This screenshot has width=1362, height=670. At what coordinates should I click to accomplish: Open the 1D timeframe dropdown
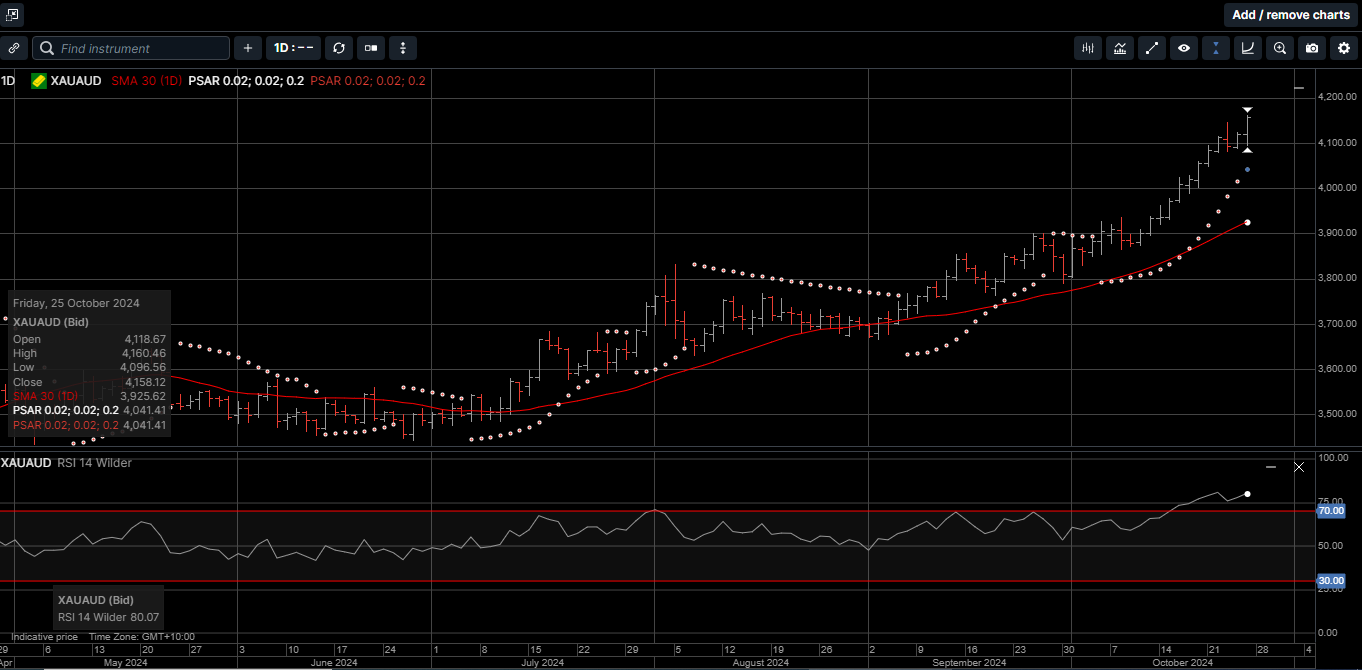pyautogui.click(x=292, y=47)
